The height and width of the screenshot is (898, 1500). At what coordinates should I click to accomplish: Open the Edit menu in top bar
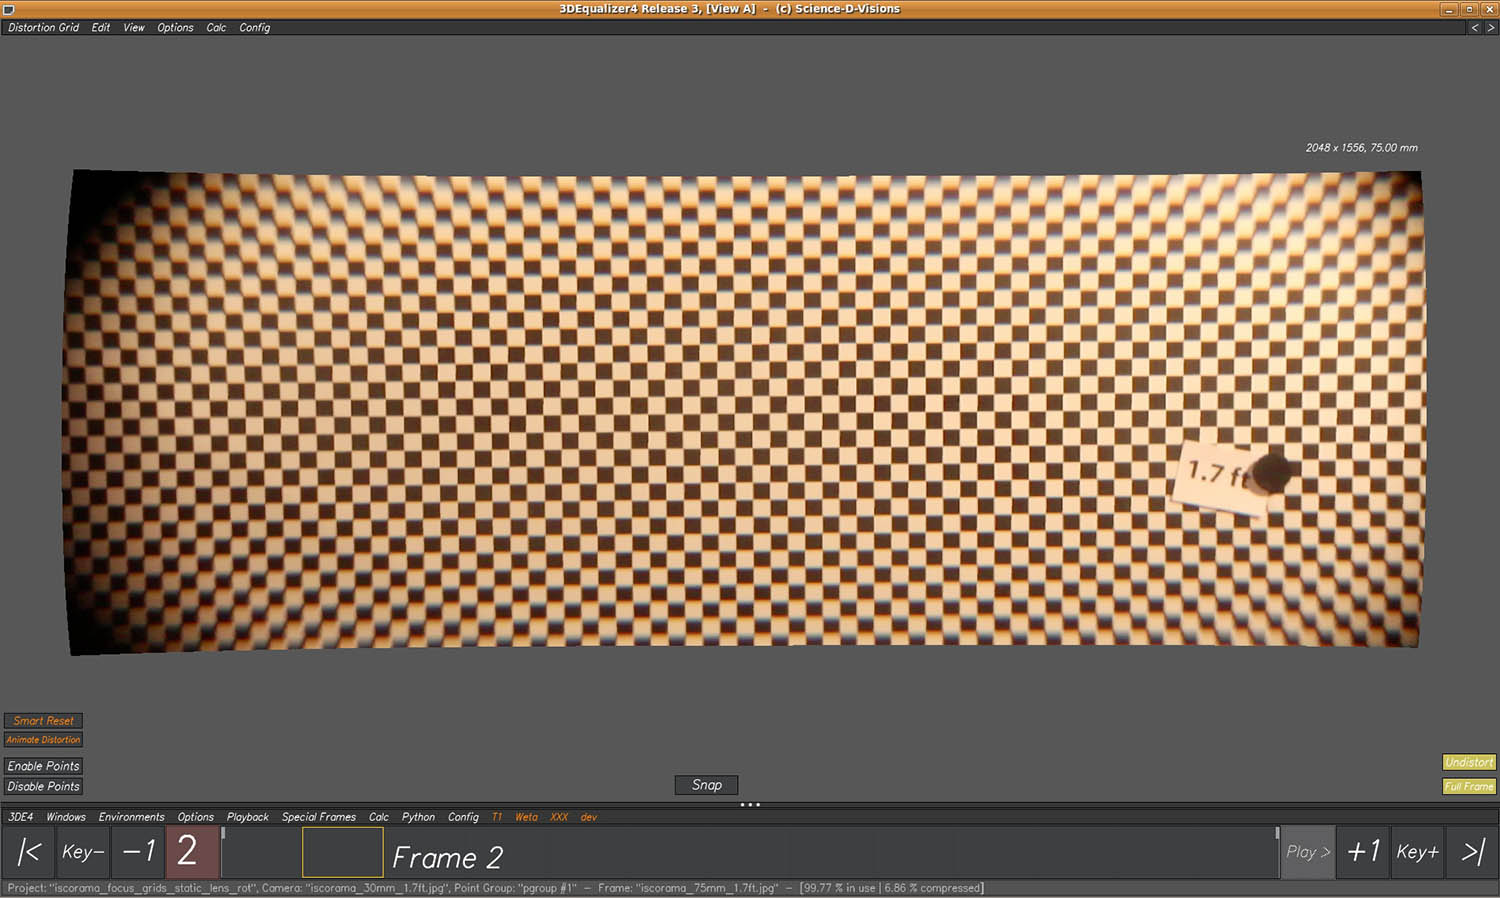101,28
